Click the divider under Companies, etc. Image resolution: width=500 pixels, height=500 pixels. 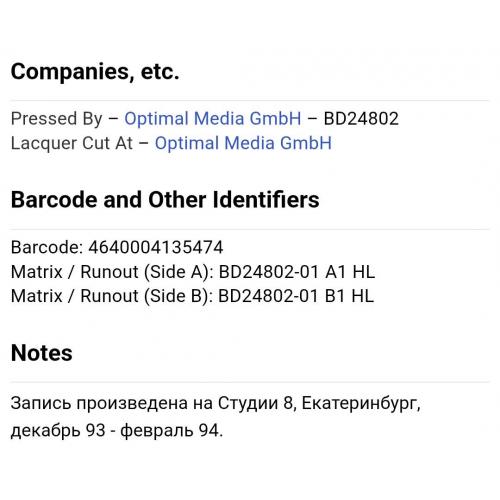pyautogui.click(x=250, y=100)
